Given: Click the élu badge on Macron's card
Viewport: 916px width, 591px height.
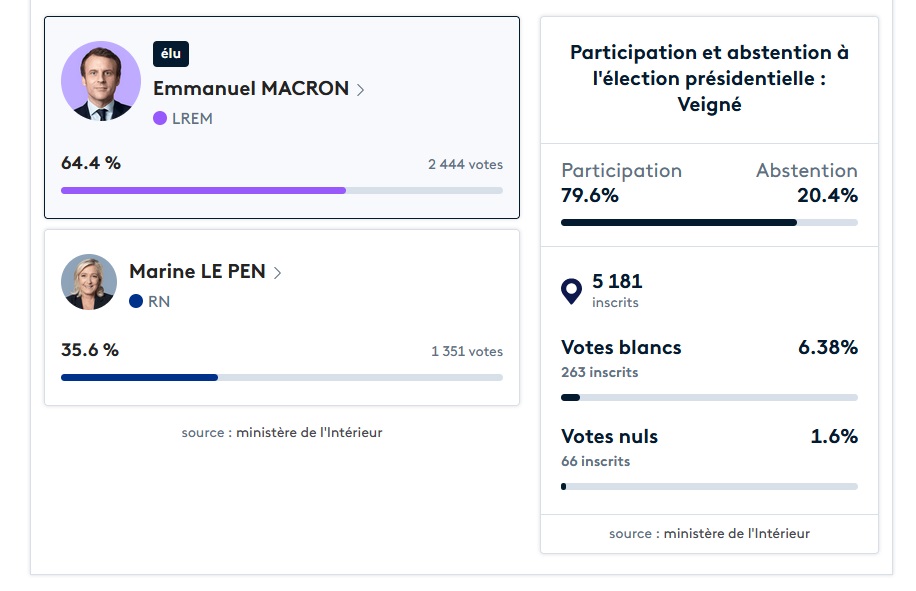Looking at the screenshot, I should [171, 54].
